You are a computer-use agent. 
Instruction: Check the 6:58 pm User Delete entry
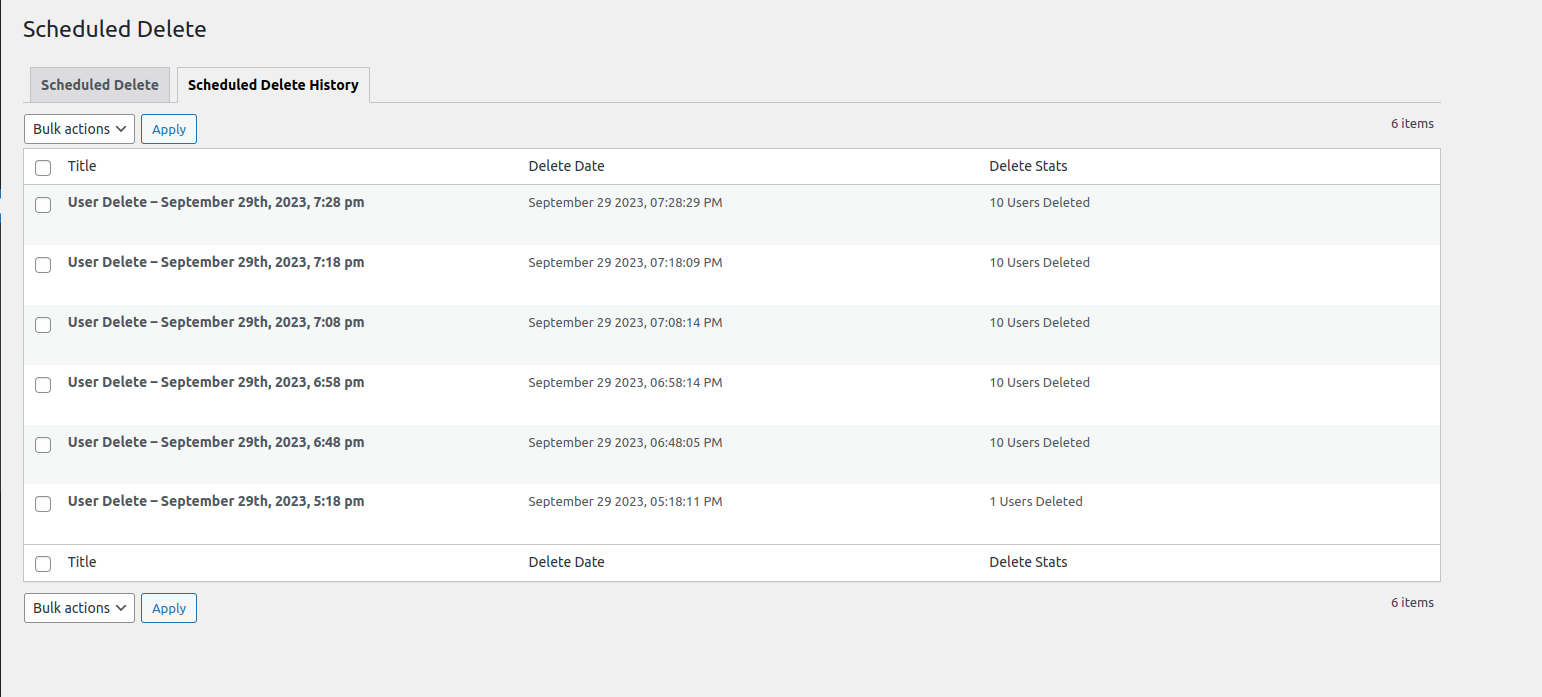pos(43,384)
